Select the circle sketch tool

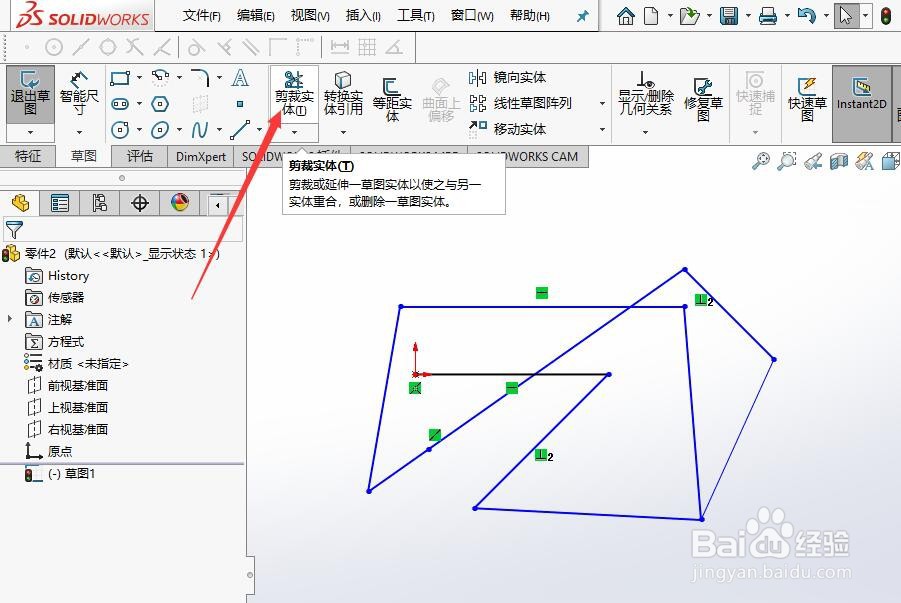(120, 130)
